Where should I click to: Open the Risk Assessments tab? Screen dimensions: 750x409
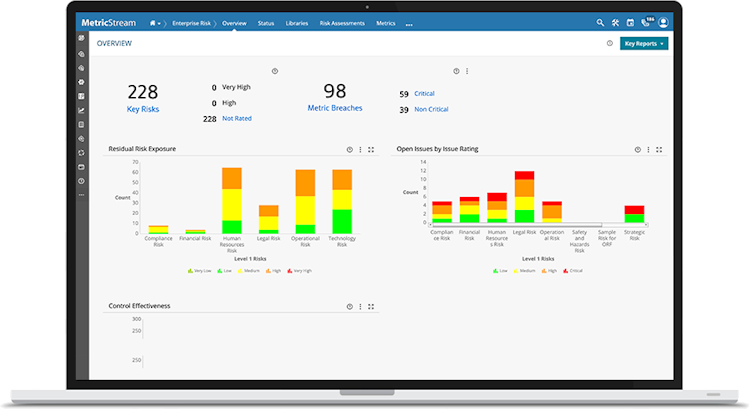[x=342, y=23]
